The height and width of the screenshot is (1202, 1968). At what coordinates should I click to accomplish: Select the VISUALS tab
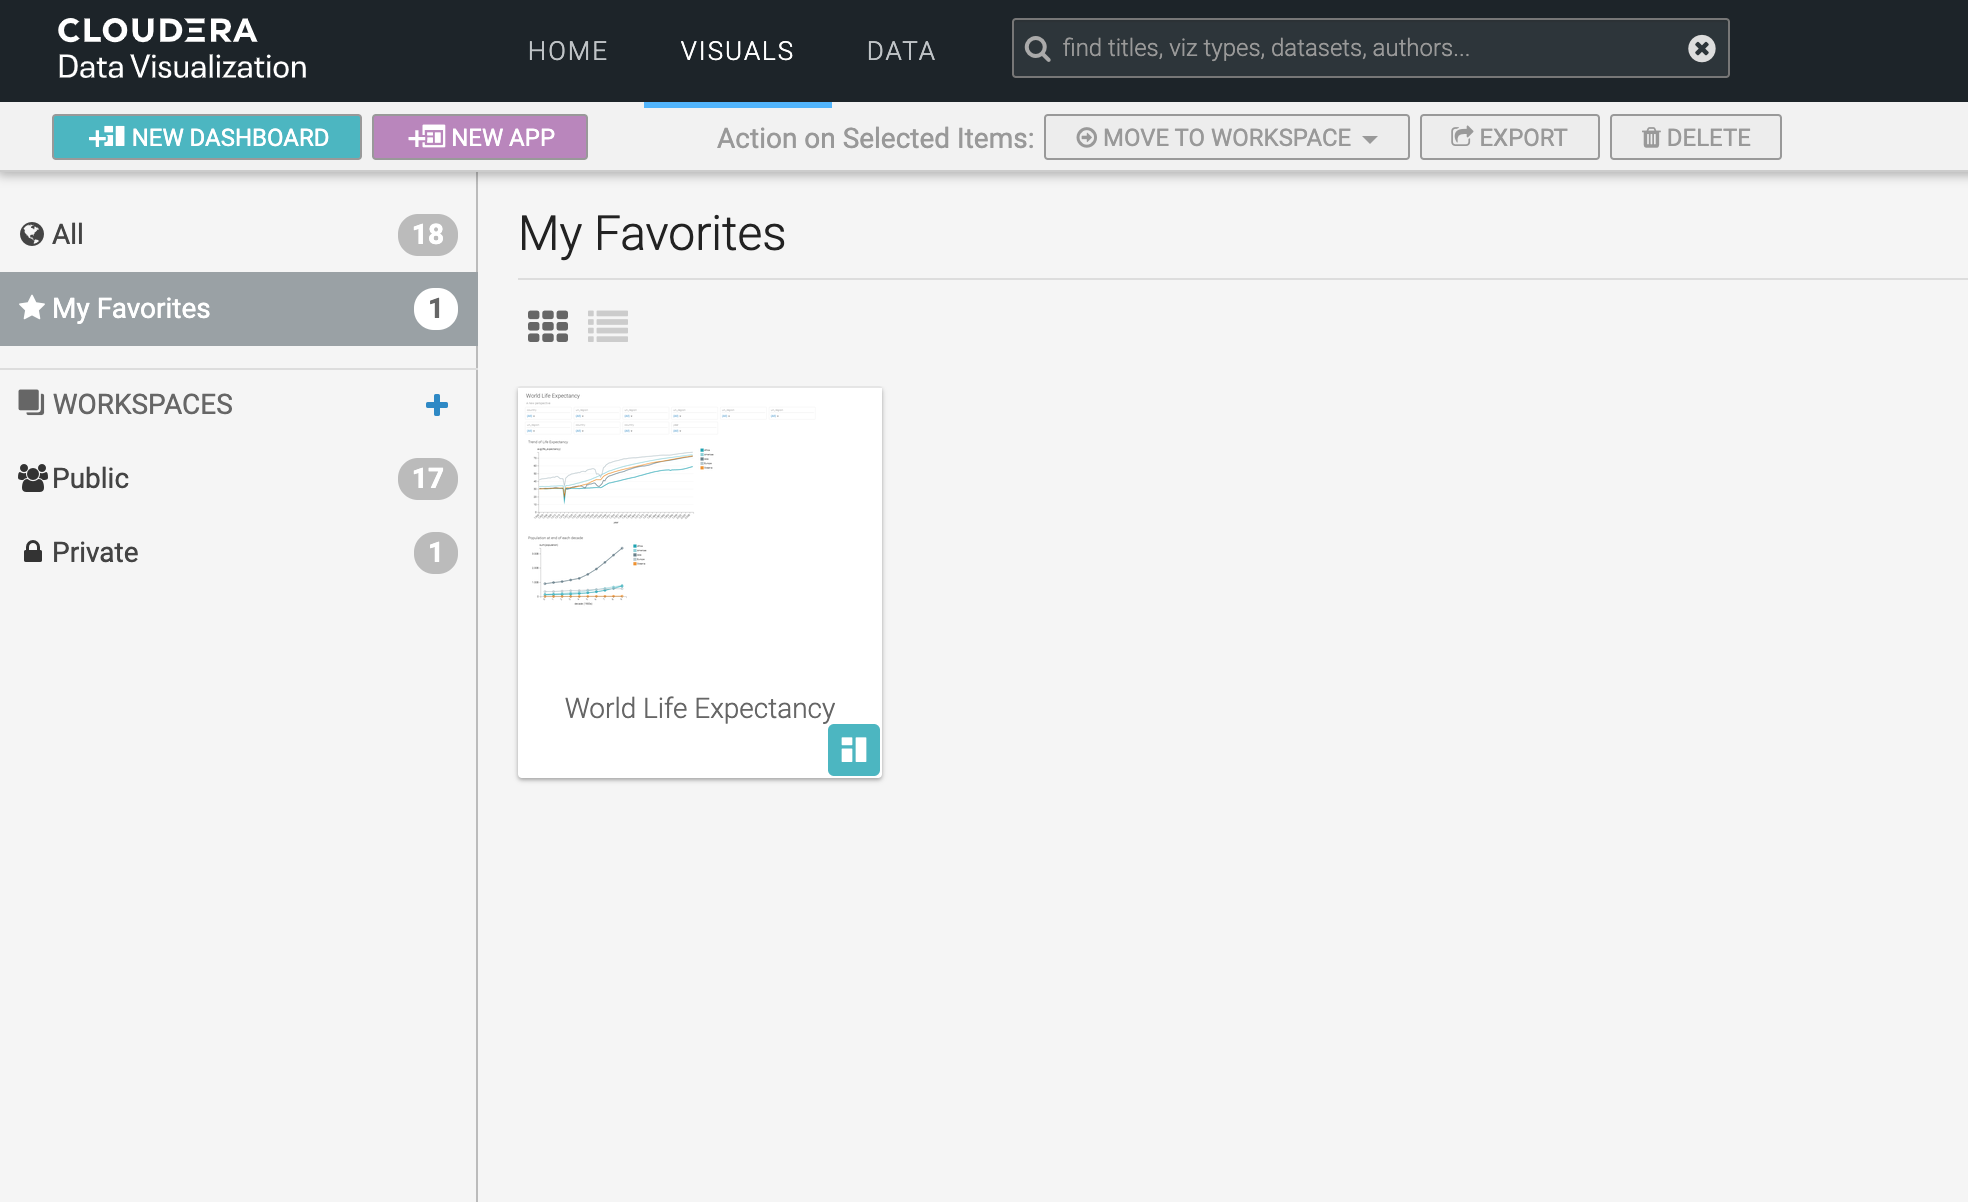point(737,51)
